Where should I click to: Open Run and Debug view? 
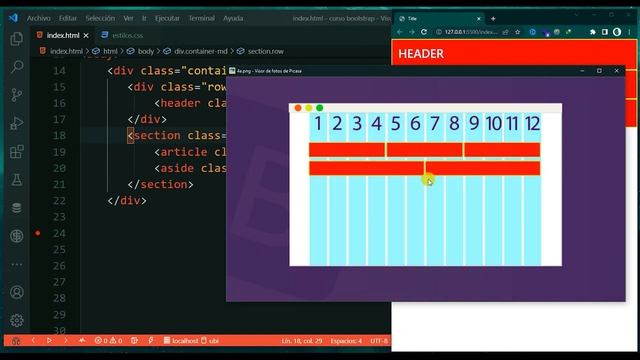click(x=17, y=123)
